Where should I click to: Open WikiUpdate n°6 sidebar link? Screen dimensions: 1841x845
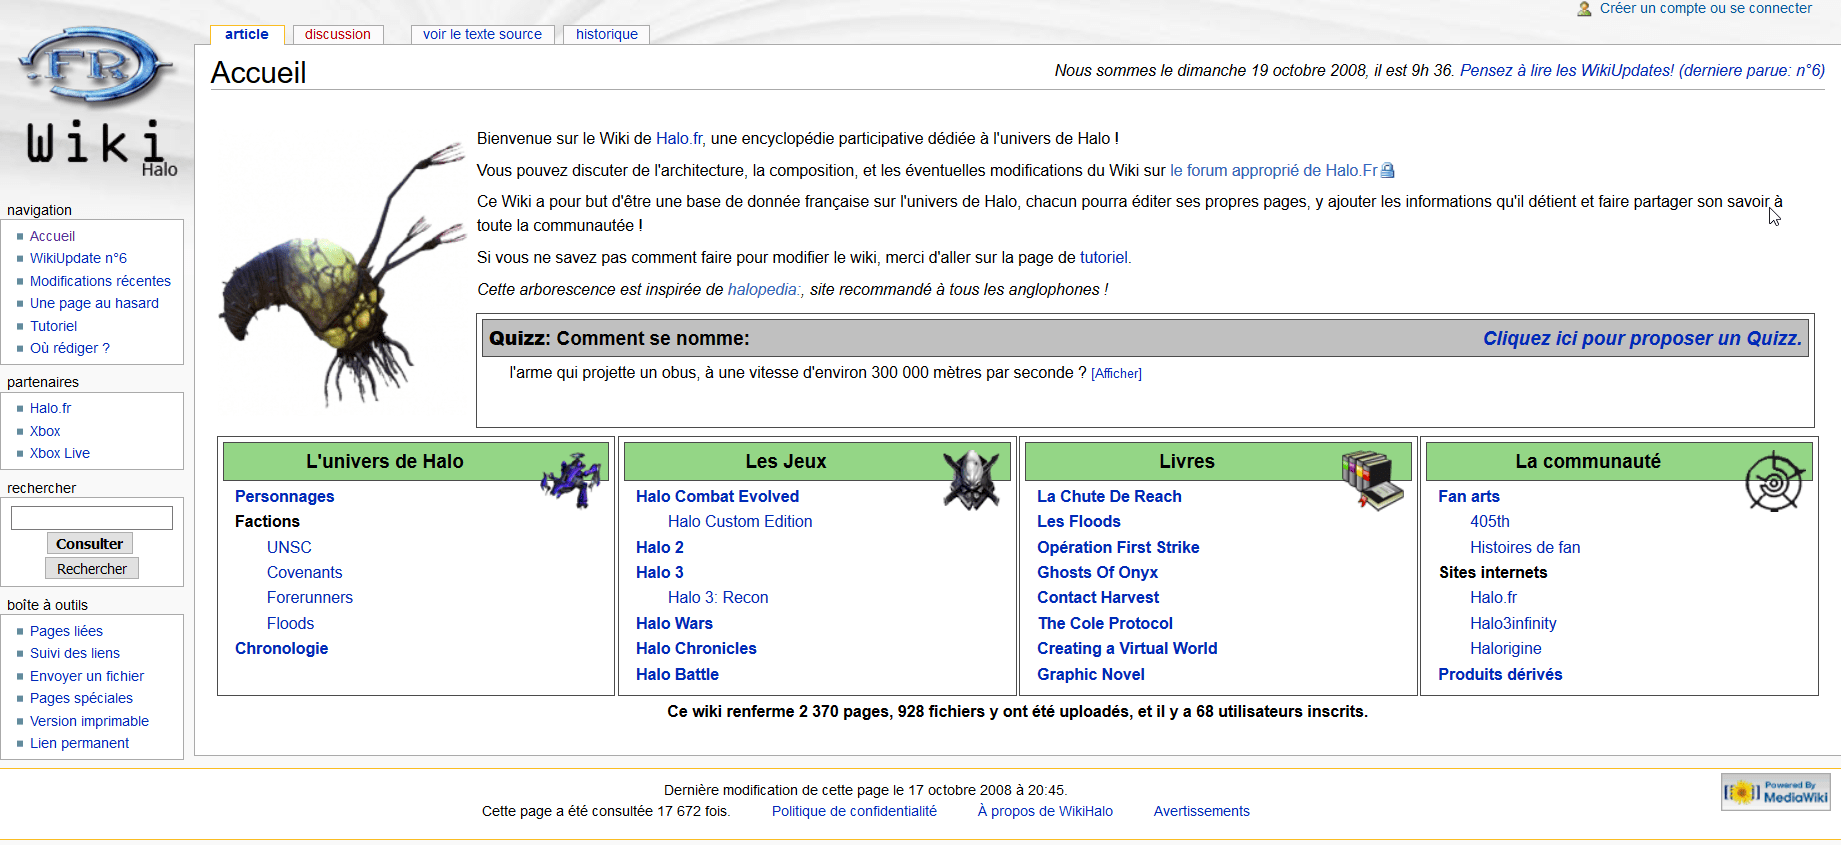78,258
